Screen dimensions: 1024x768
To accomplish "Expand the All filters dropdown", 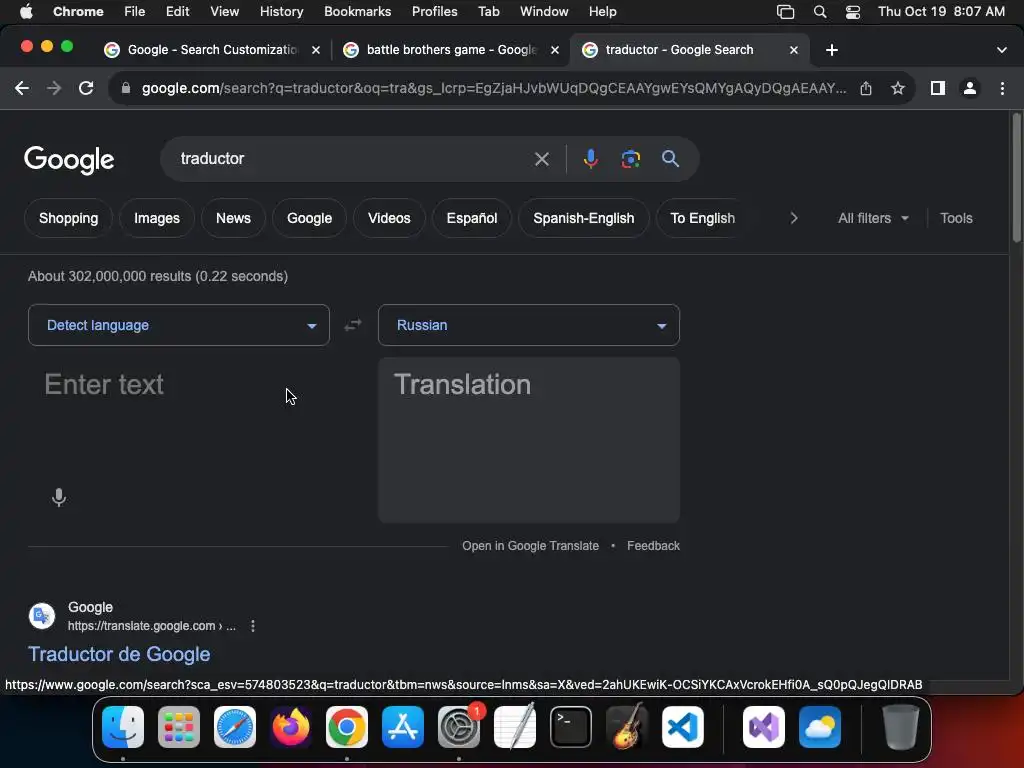I will 873,218.
